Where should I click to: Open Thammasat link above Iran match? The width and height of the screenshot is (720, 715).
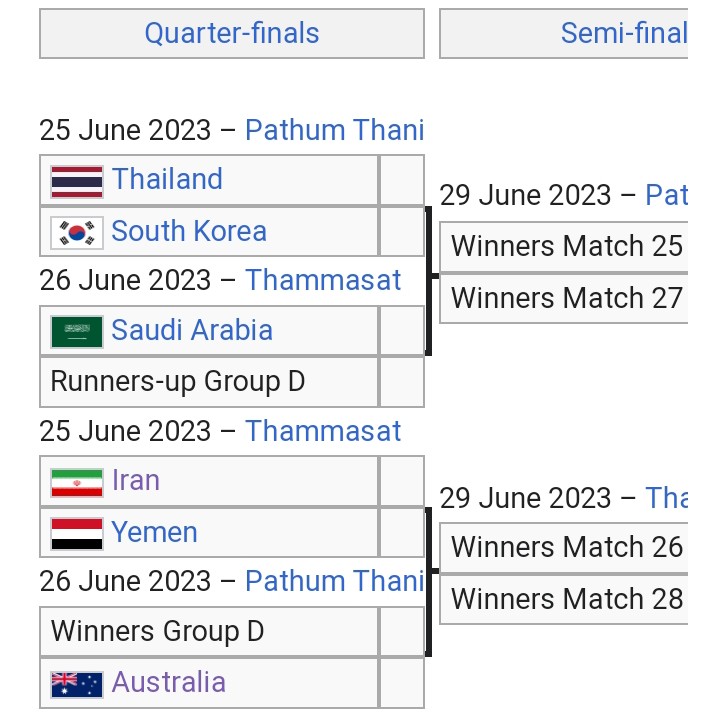323,431
